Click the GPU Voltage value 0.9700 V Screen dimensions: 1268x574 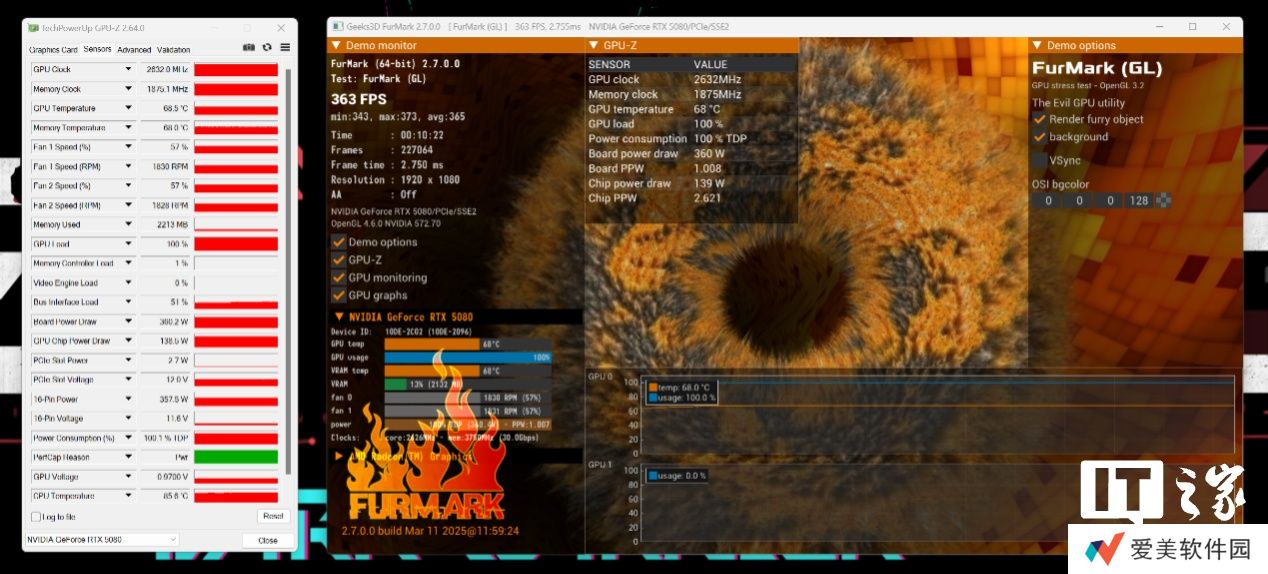(164, 477)
